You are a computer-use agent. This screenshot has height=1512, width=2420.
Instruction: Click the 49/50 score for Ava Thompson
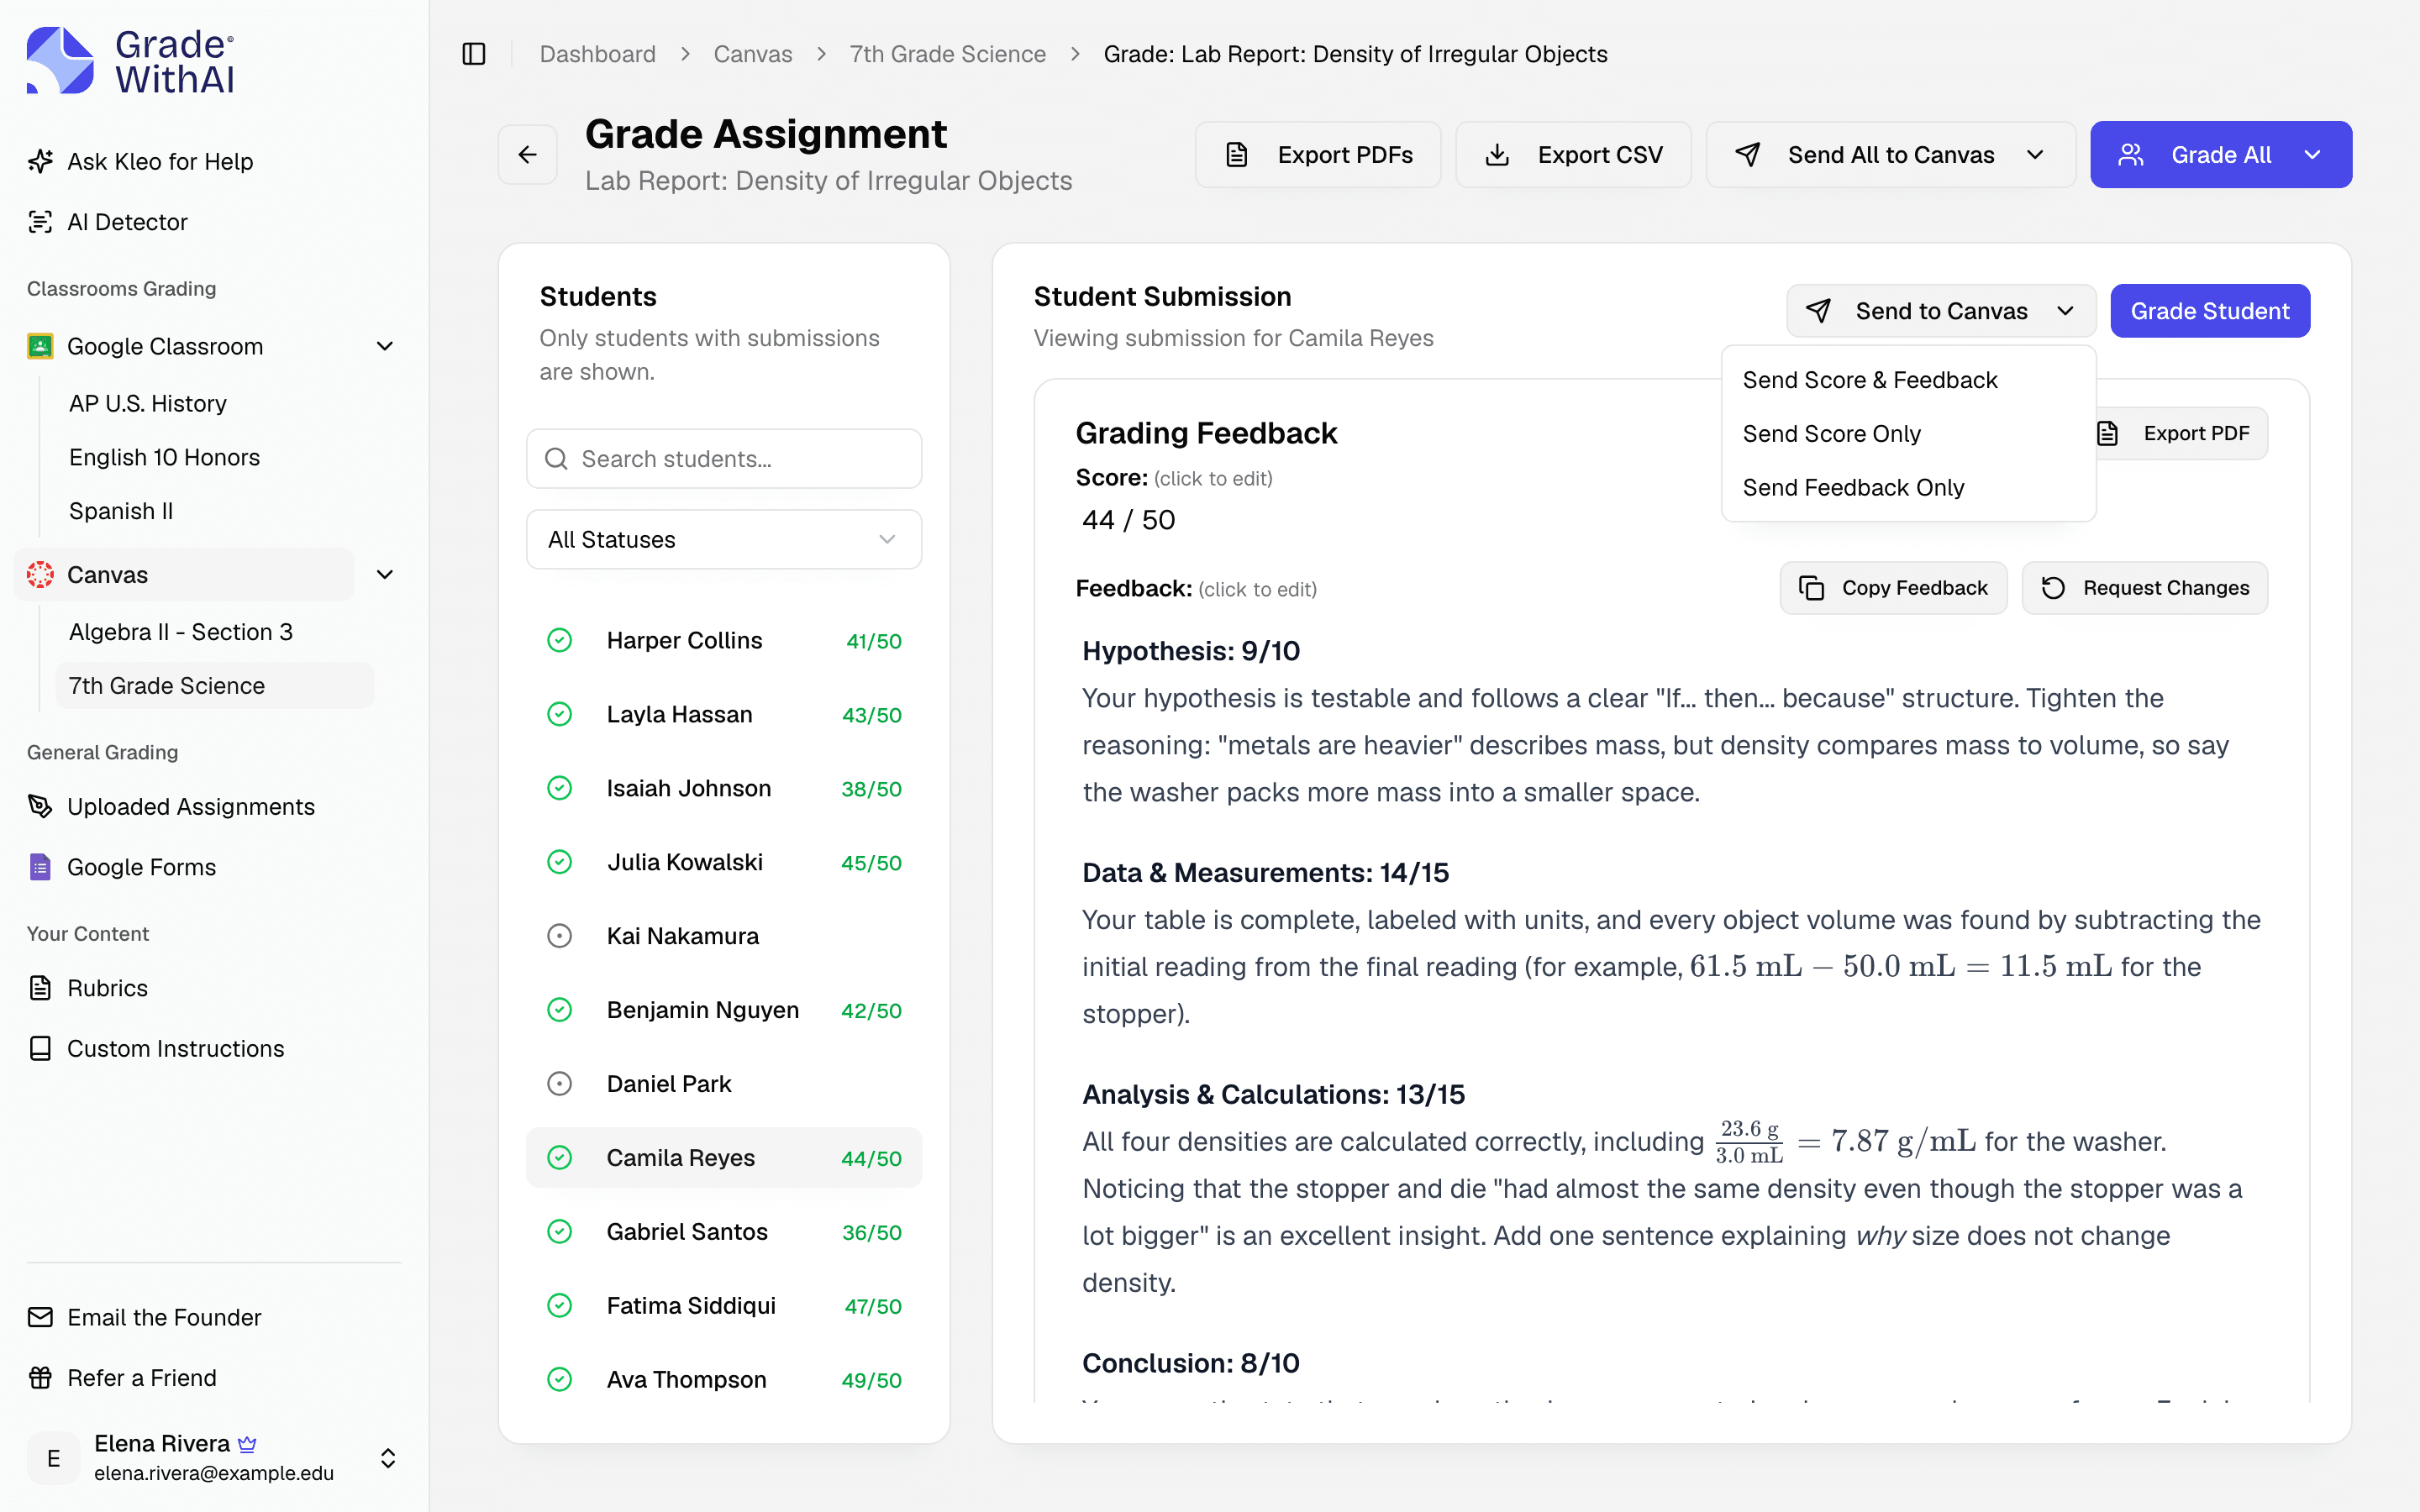coord(871,1380)
